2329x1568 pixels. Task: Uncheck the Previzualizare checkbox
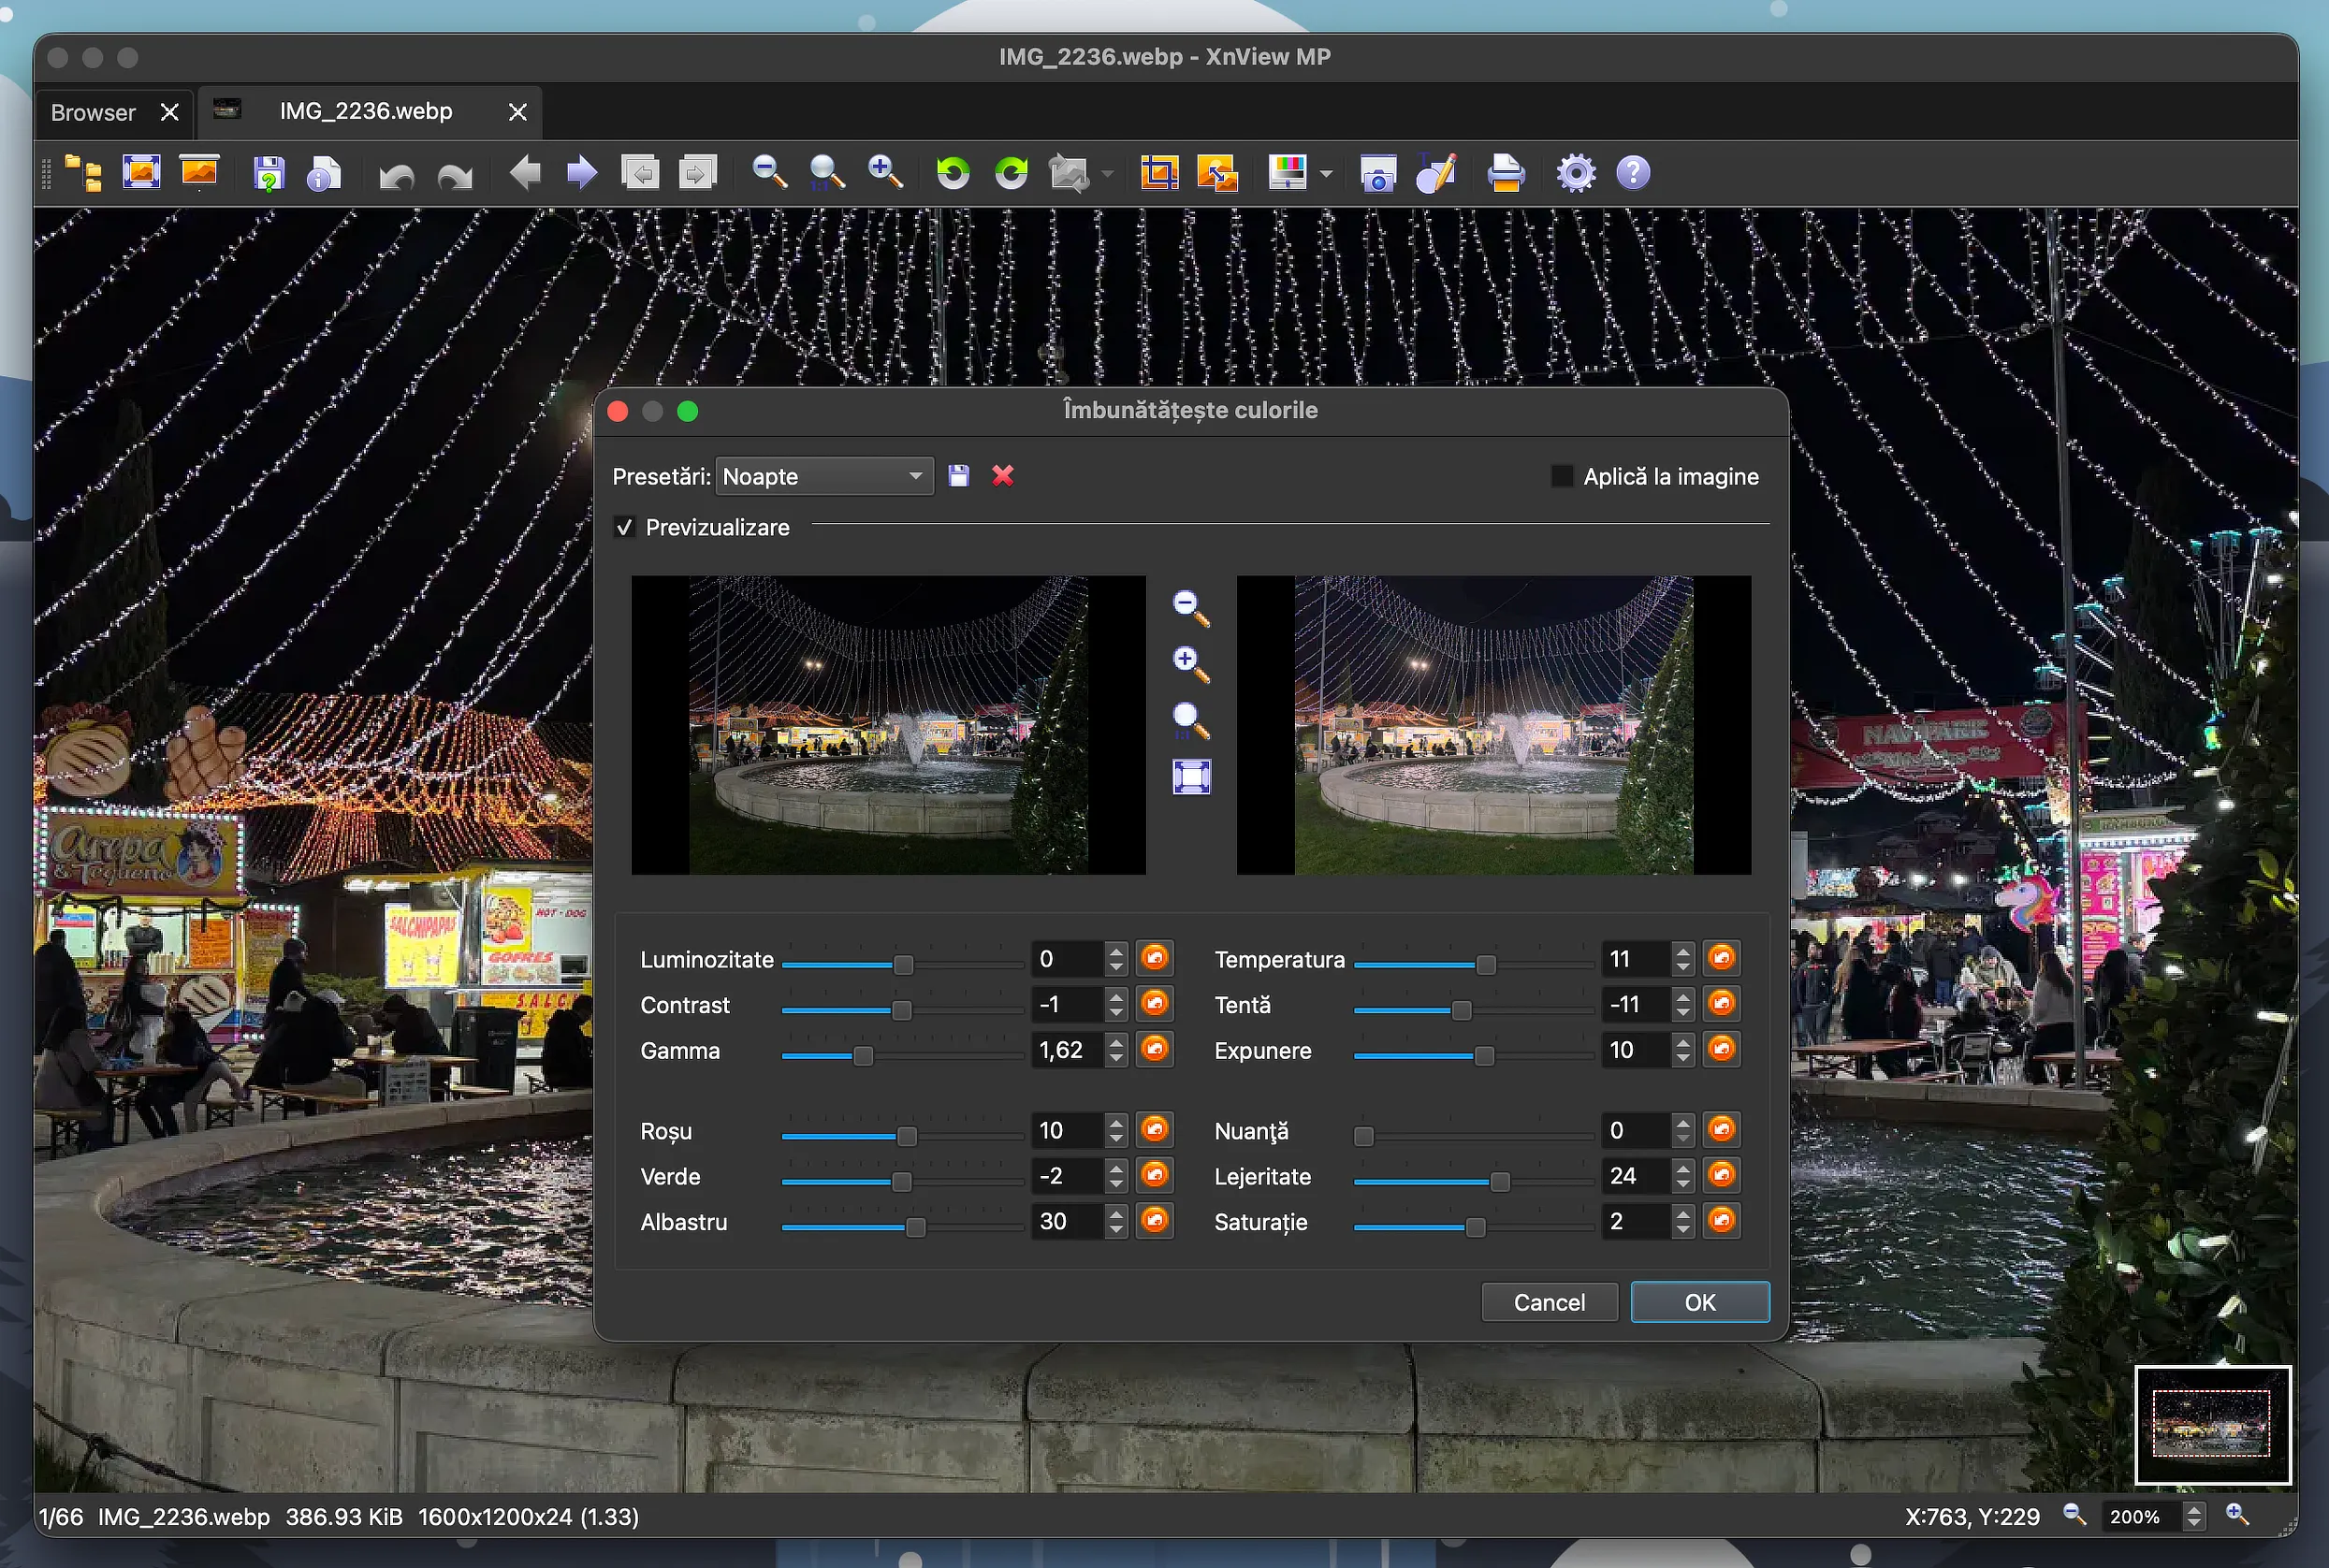(625, 527)
